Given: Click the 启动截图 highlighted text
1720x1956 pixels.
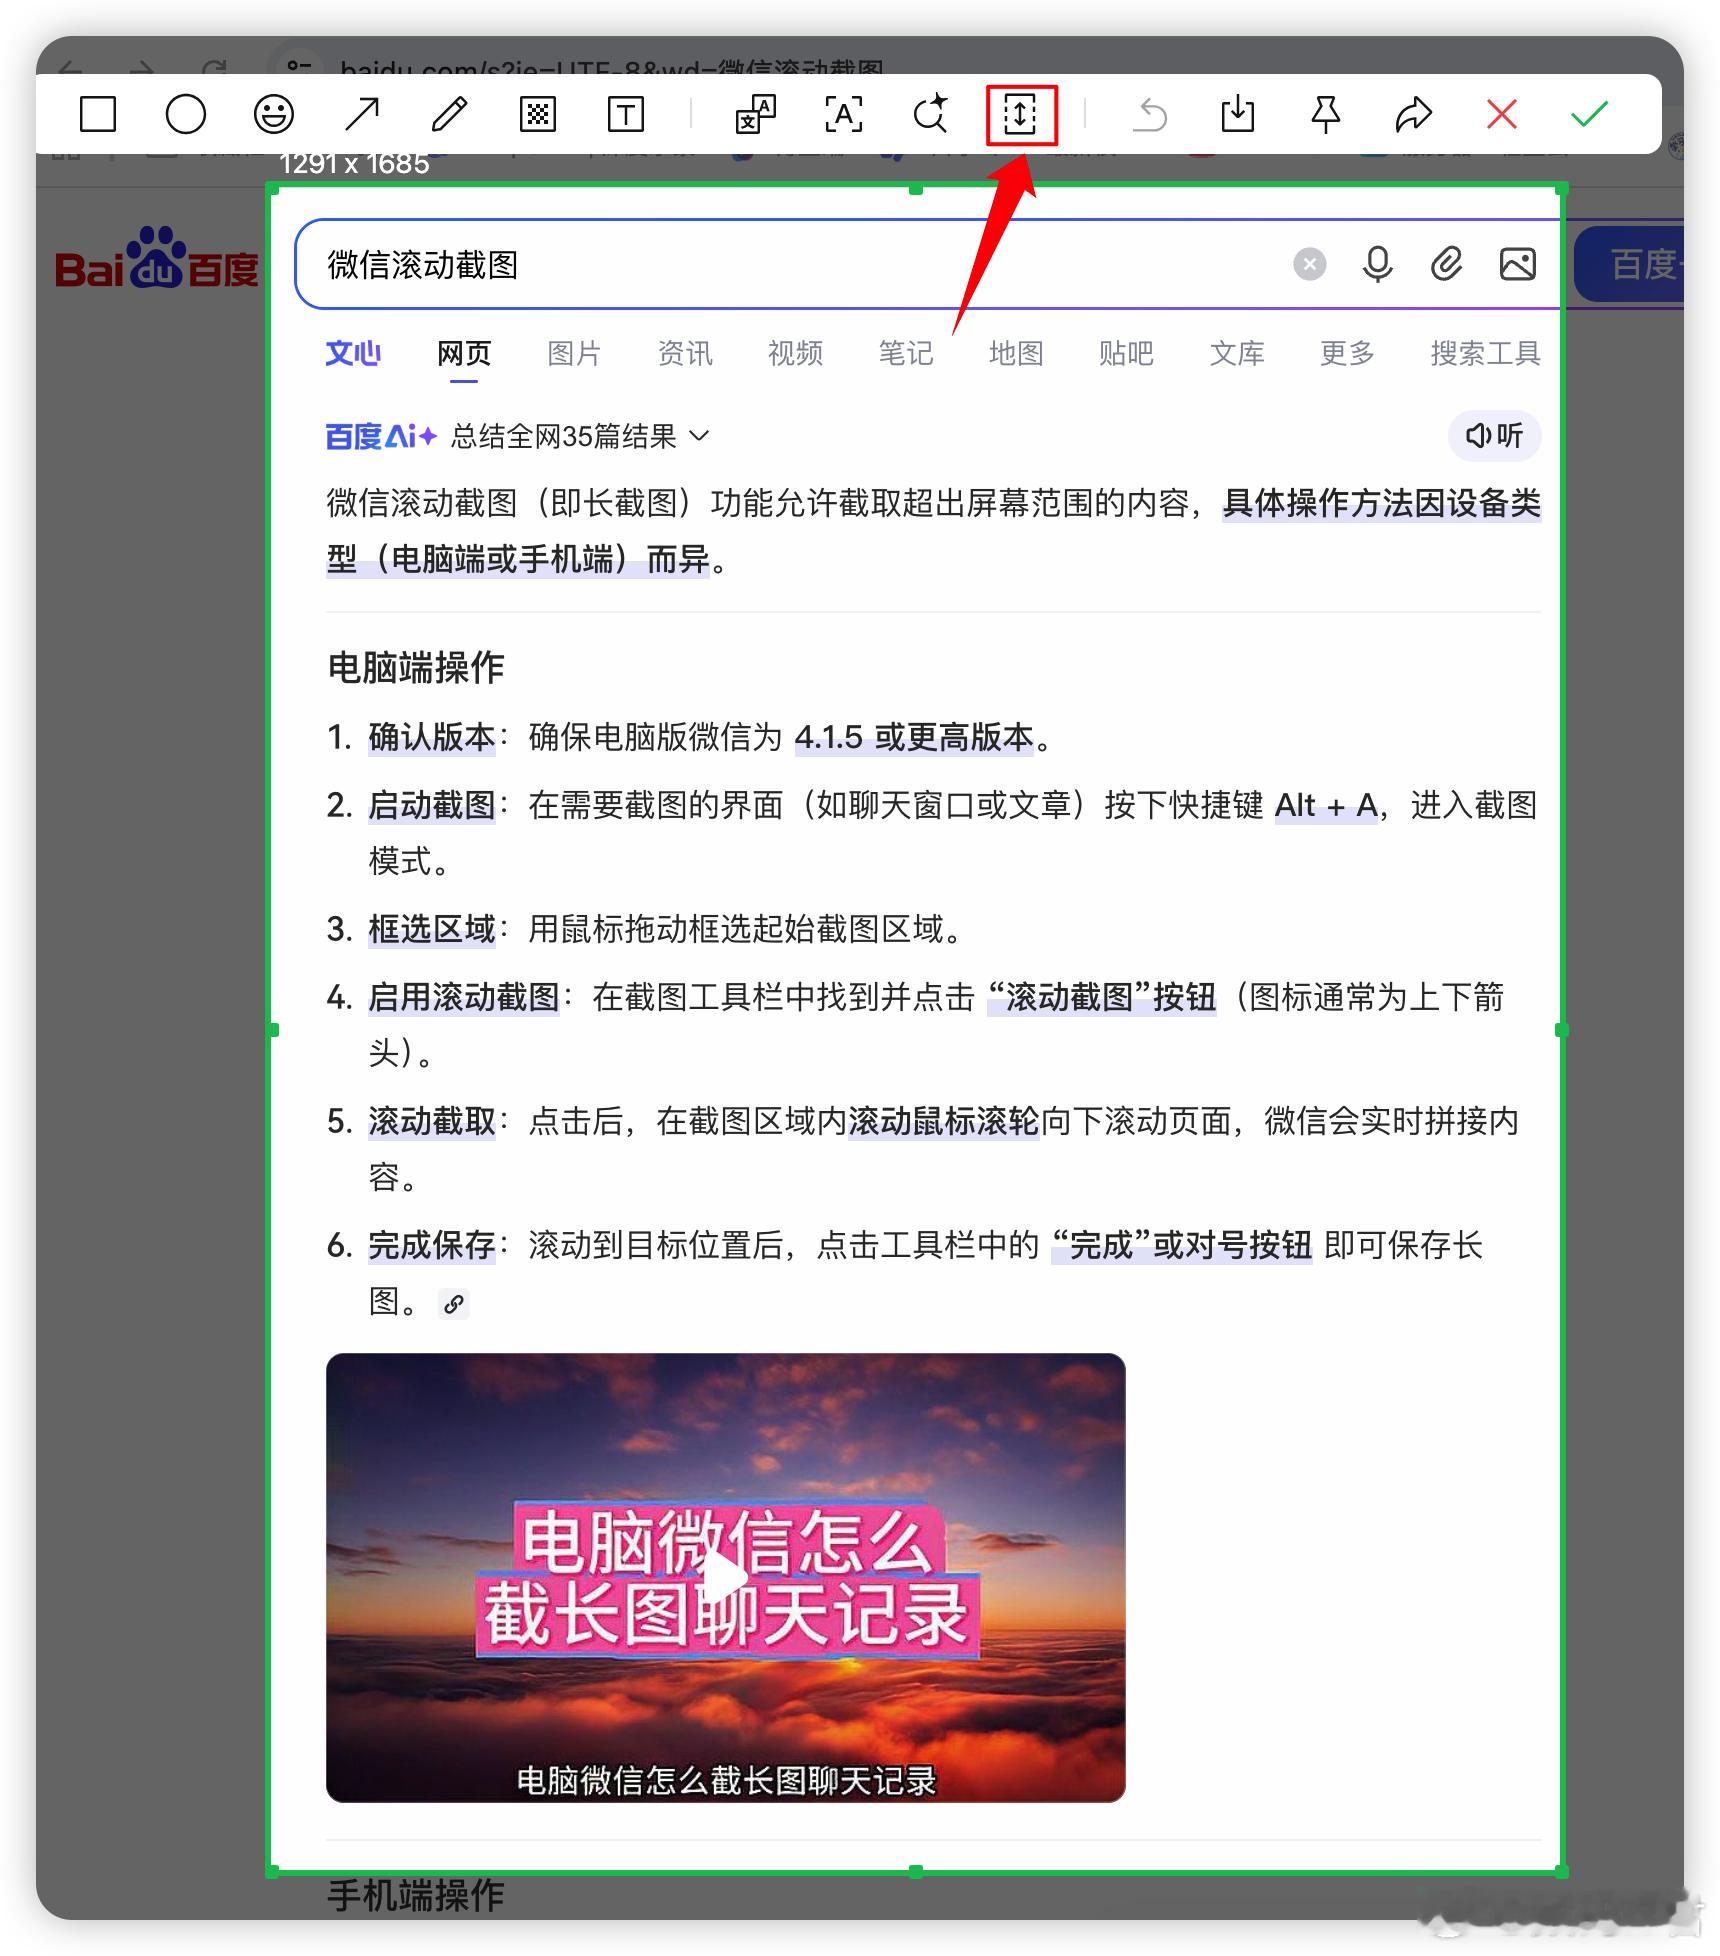Looking at the screenshot, I should 432,805.
